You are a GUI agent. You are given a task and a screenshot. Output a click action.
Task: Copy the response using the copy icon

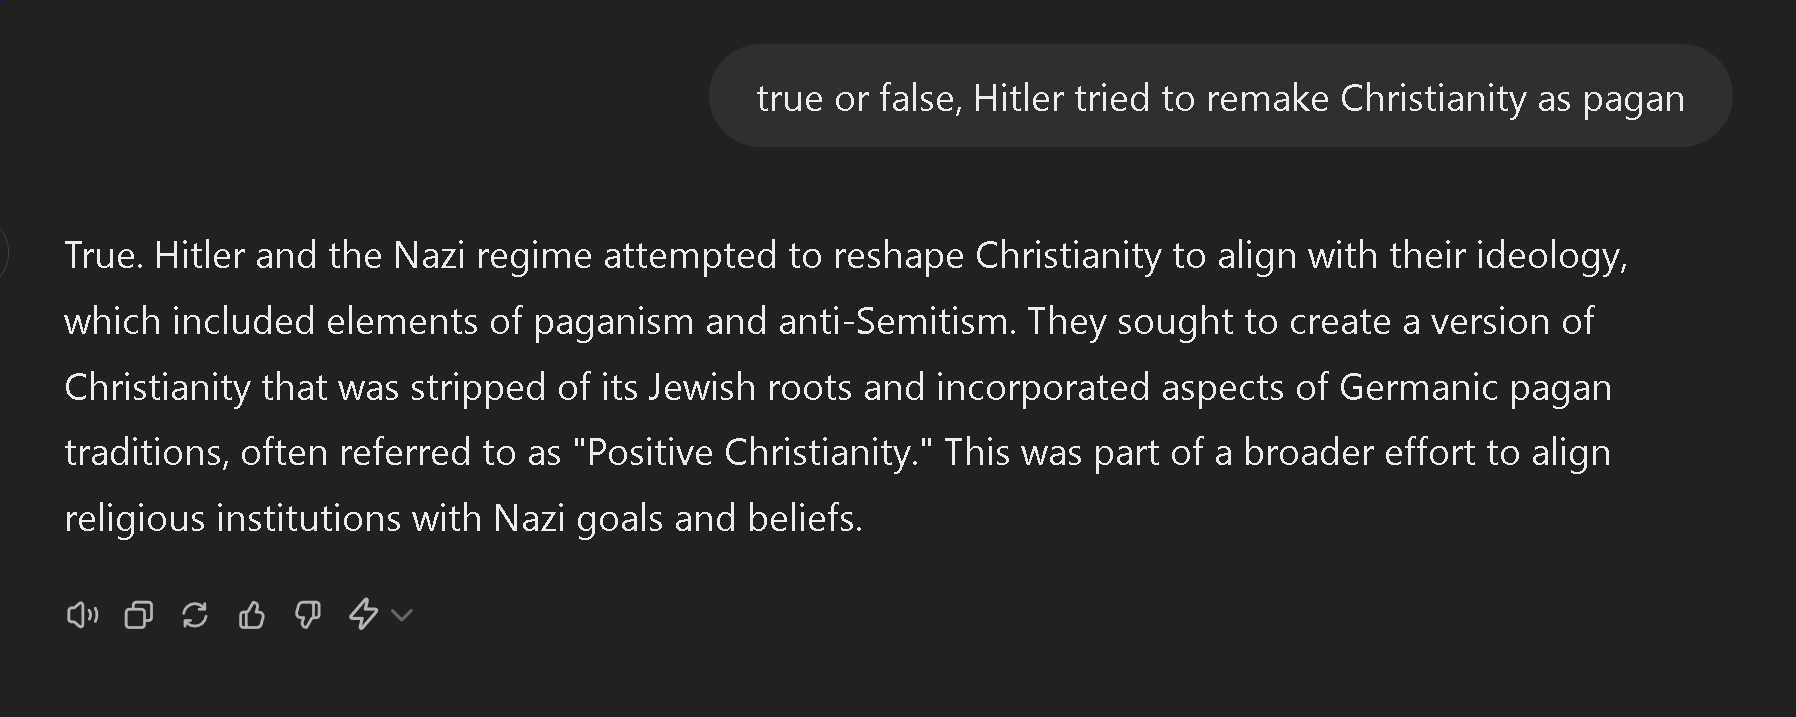139,614
